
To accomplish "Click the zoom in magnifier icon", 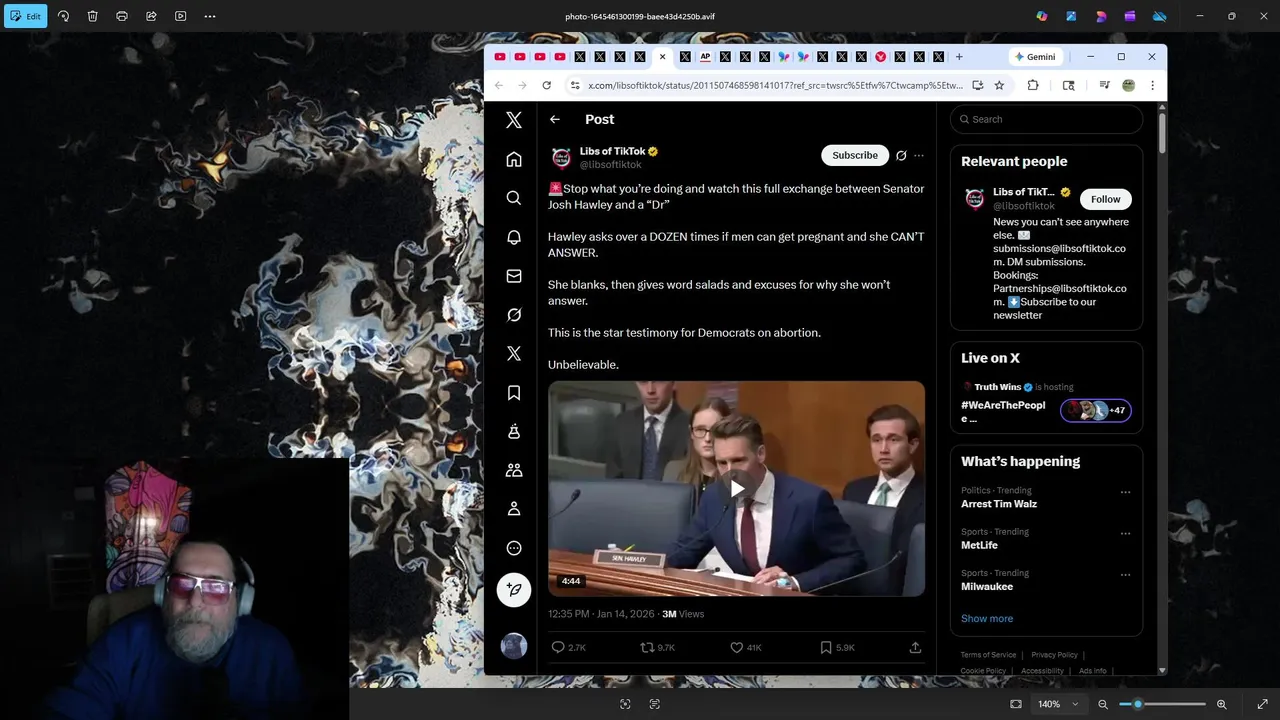I will [1221, 704].
